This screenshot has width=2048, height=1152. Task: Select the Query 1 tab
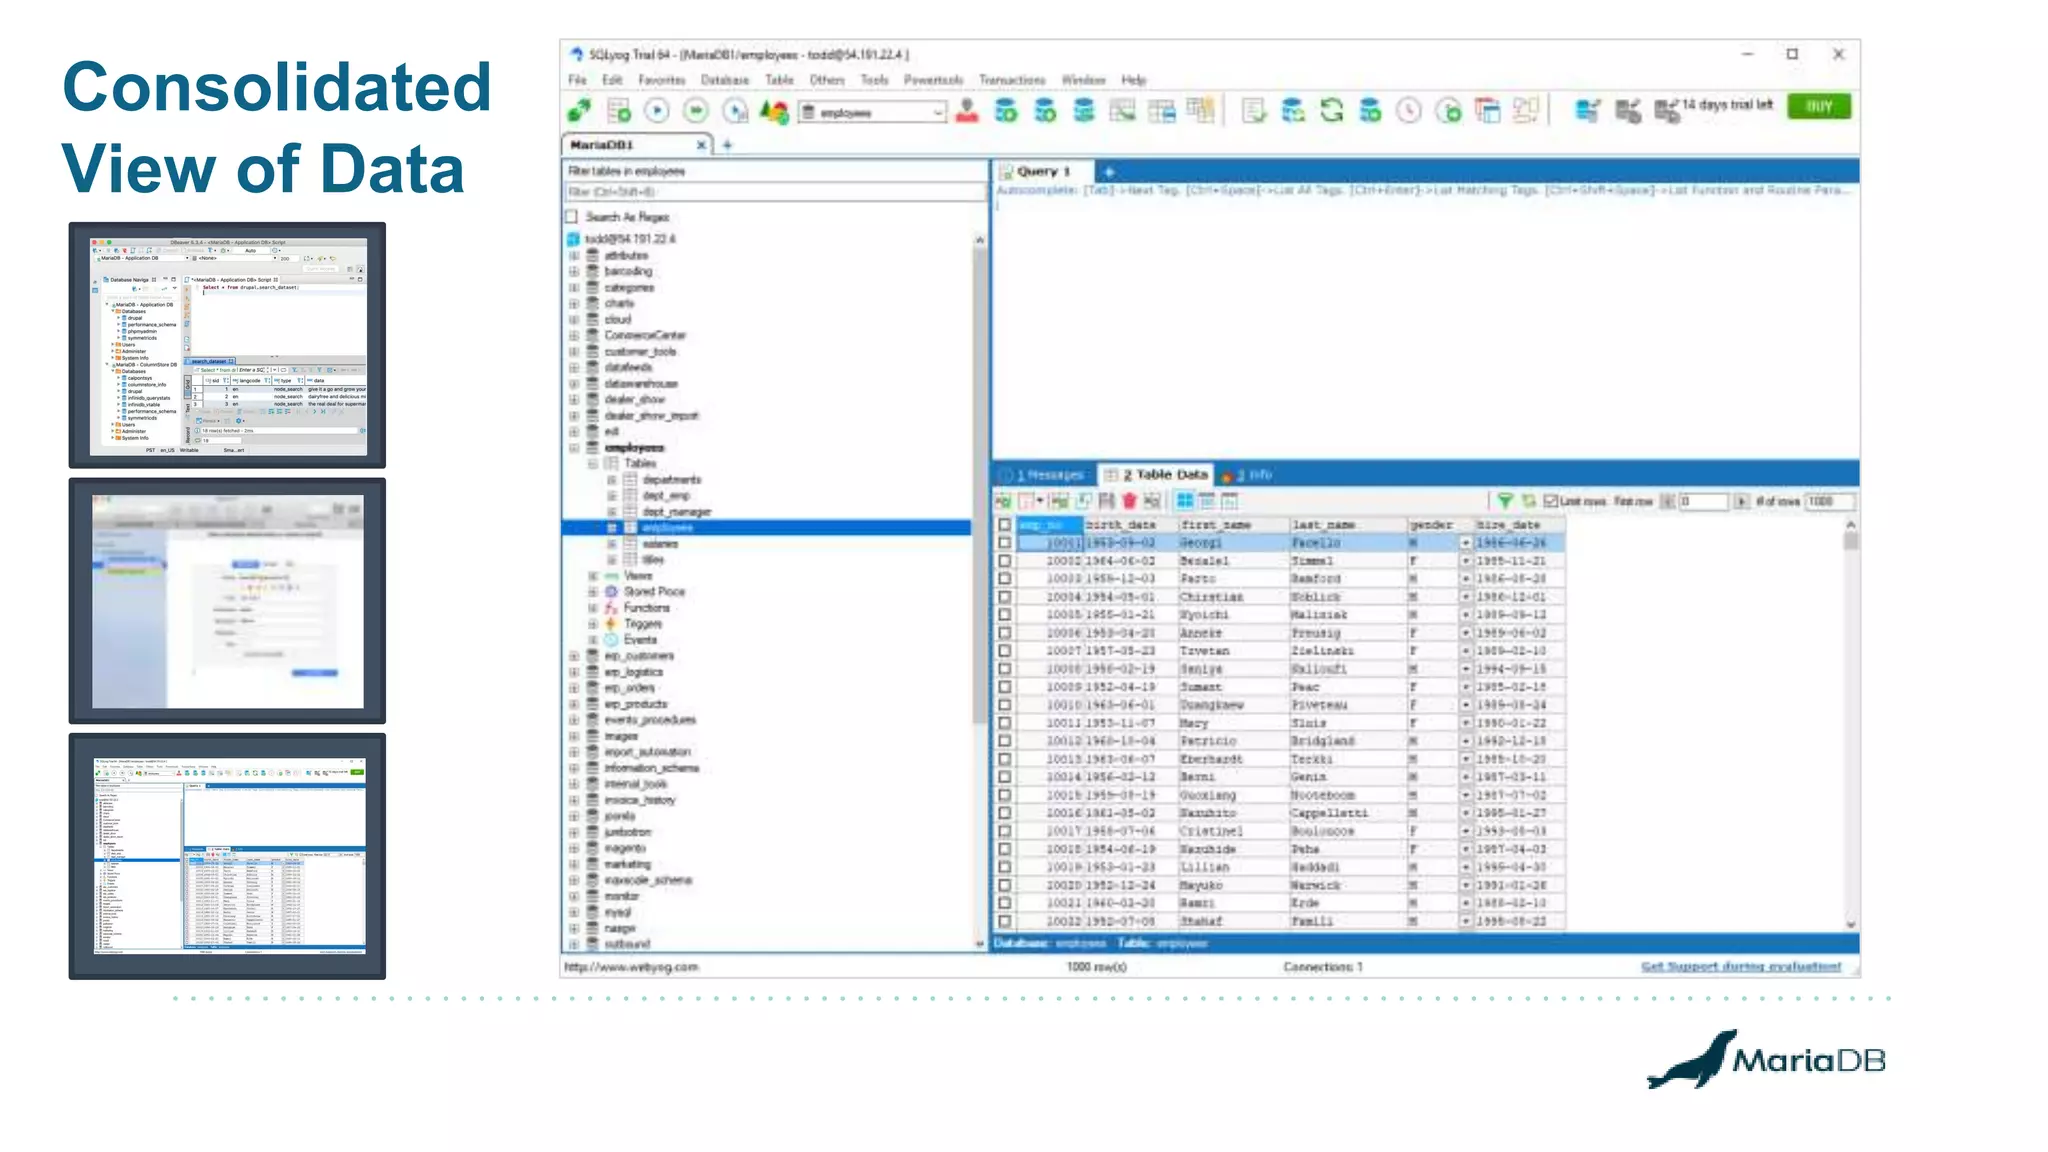[1042, 172]
